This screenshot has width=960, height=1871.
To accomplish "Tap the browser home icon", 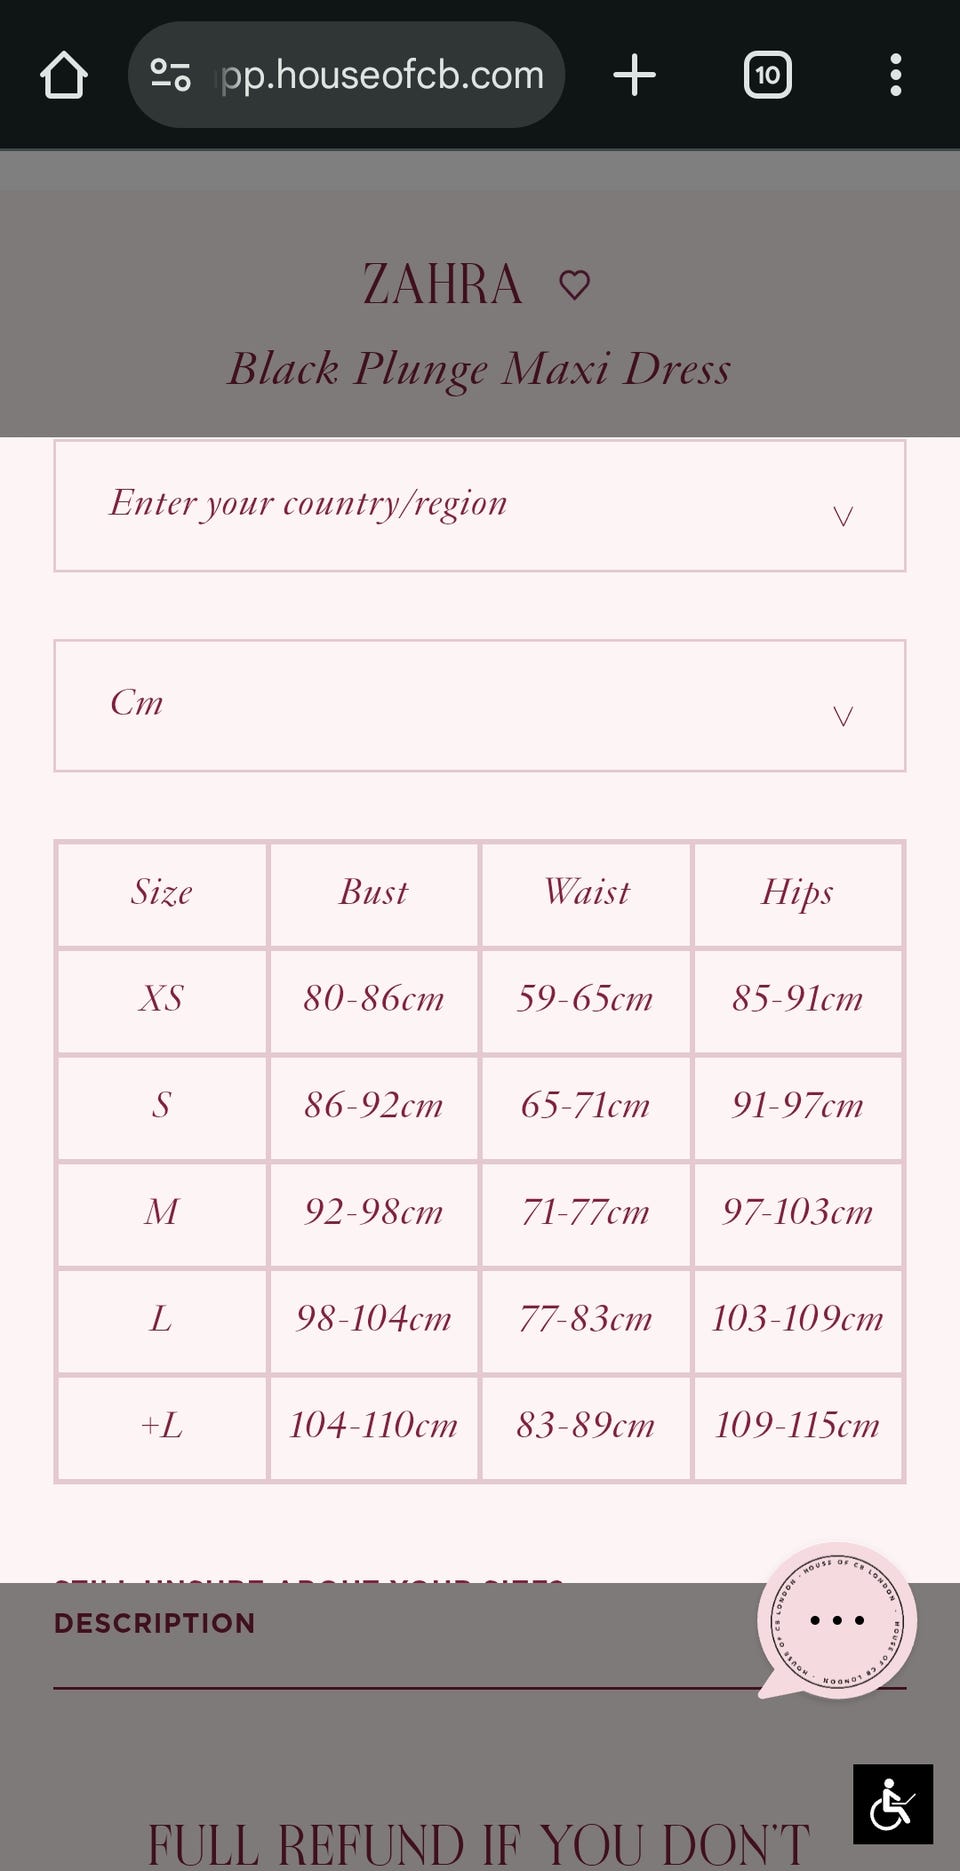I will click(64, 75).
